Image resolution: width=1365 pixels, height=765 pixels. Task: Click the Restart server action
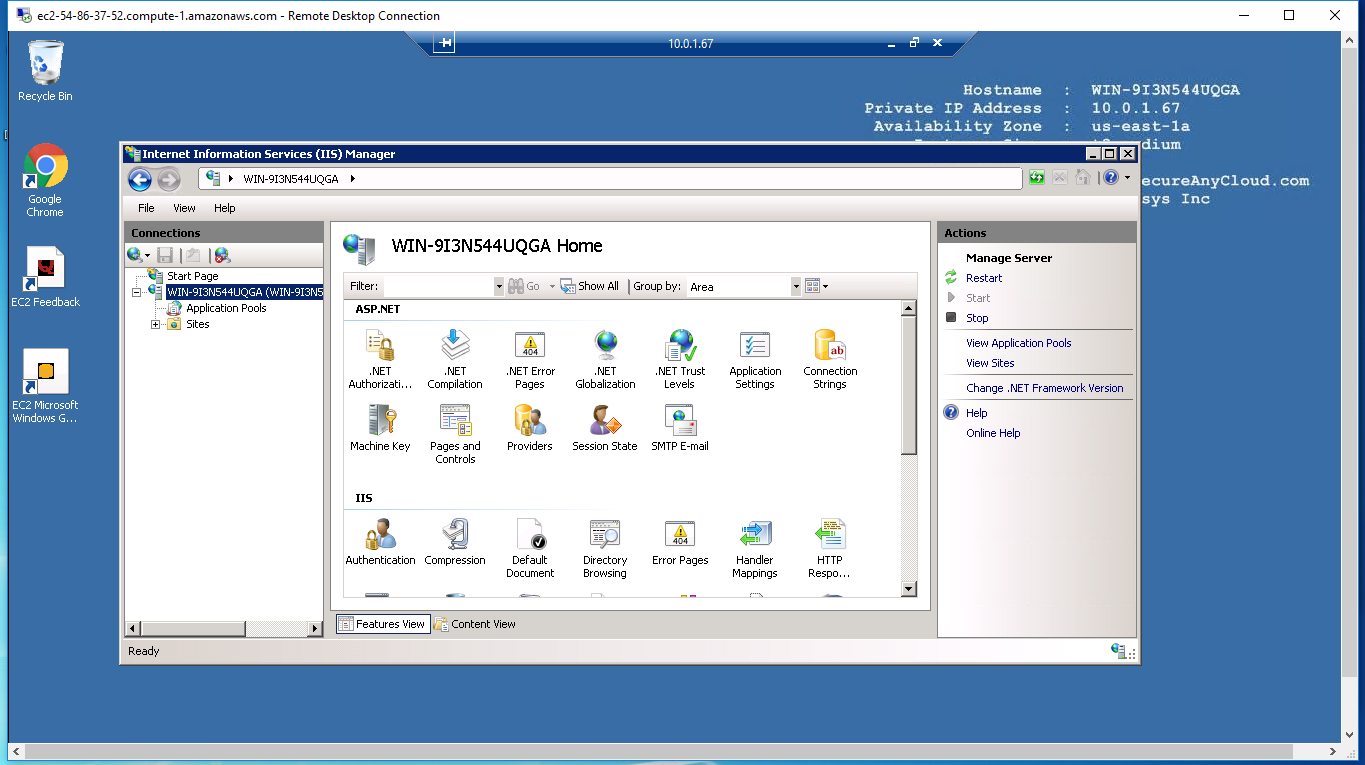[x=984, y=278]
